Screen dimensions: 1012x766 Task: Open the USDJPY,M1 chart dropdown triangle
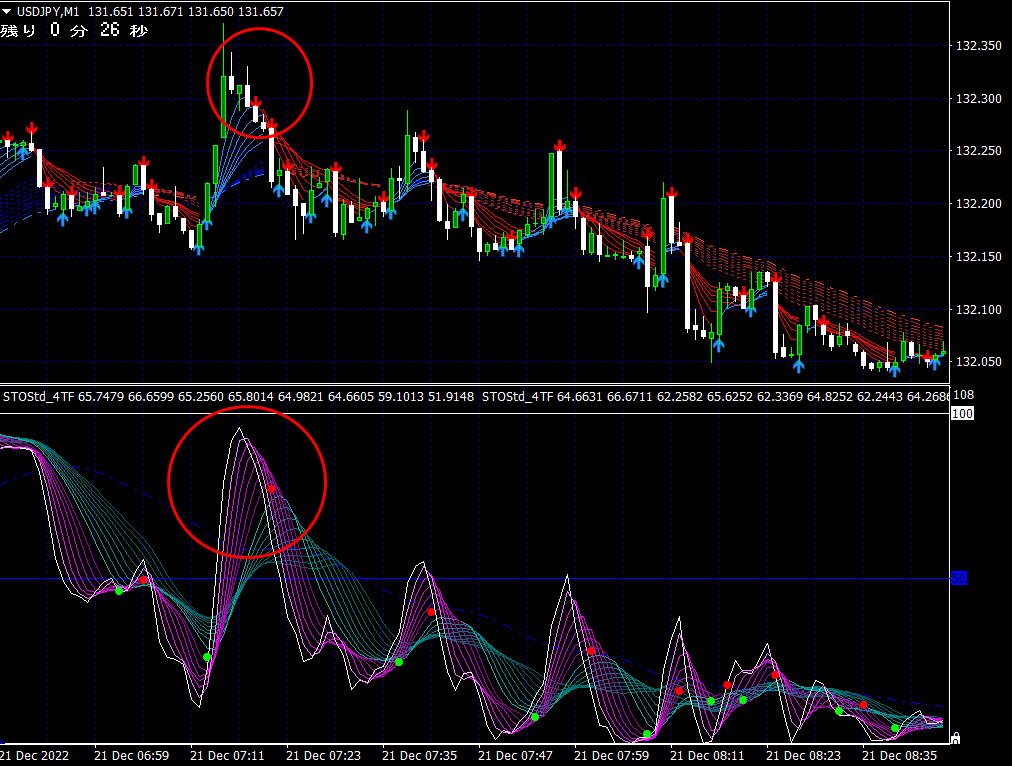(6, 11)
